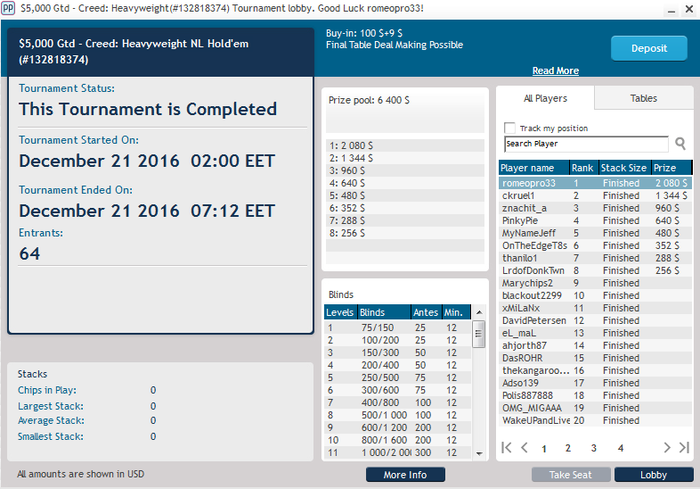Switch to the All Players tab
The image size is (700, 489).
coord(545,98)
